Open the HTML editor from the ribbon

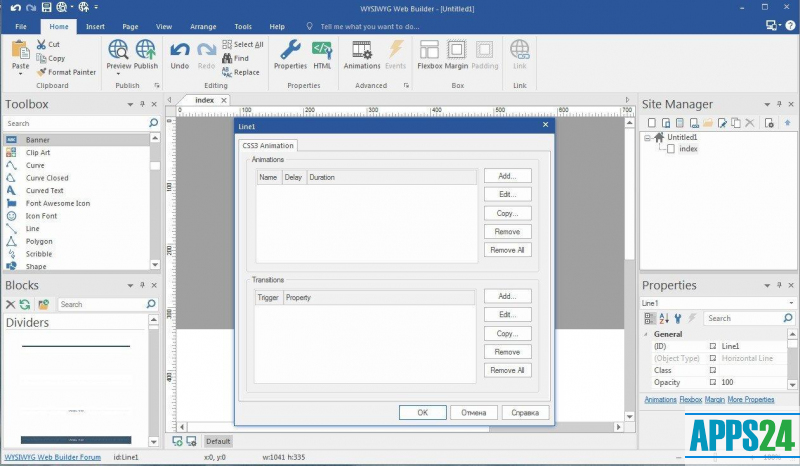[x=322, y=53]
